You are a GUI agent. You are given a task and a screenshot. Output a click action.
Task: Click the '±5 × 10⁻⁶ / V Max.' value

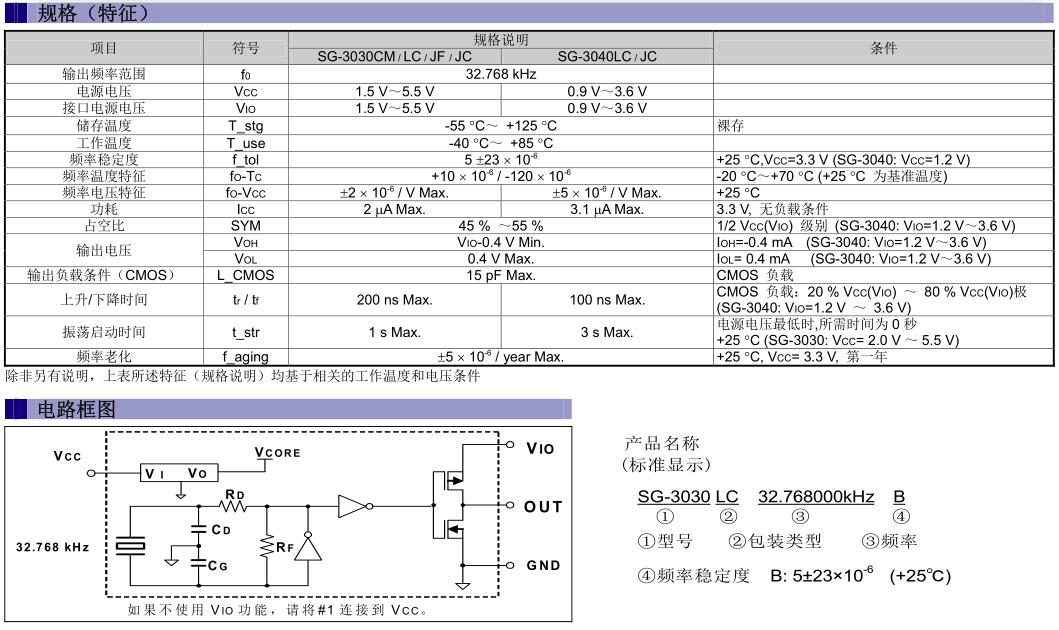click(606, 192)
